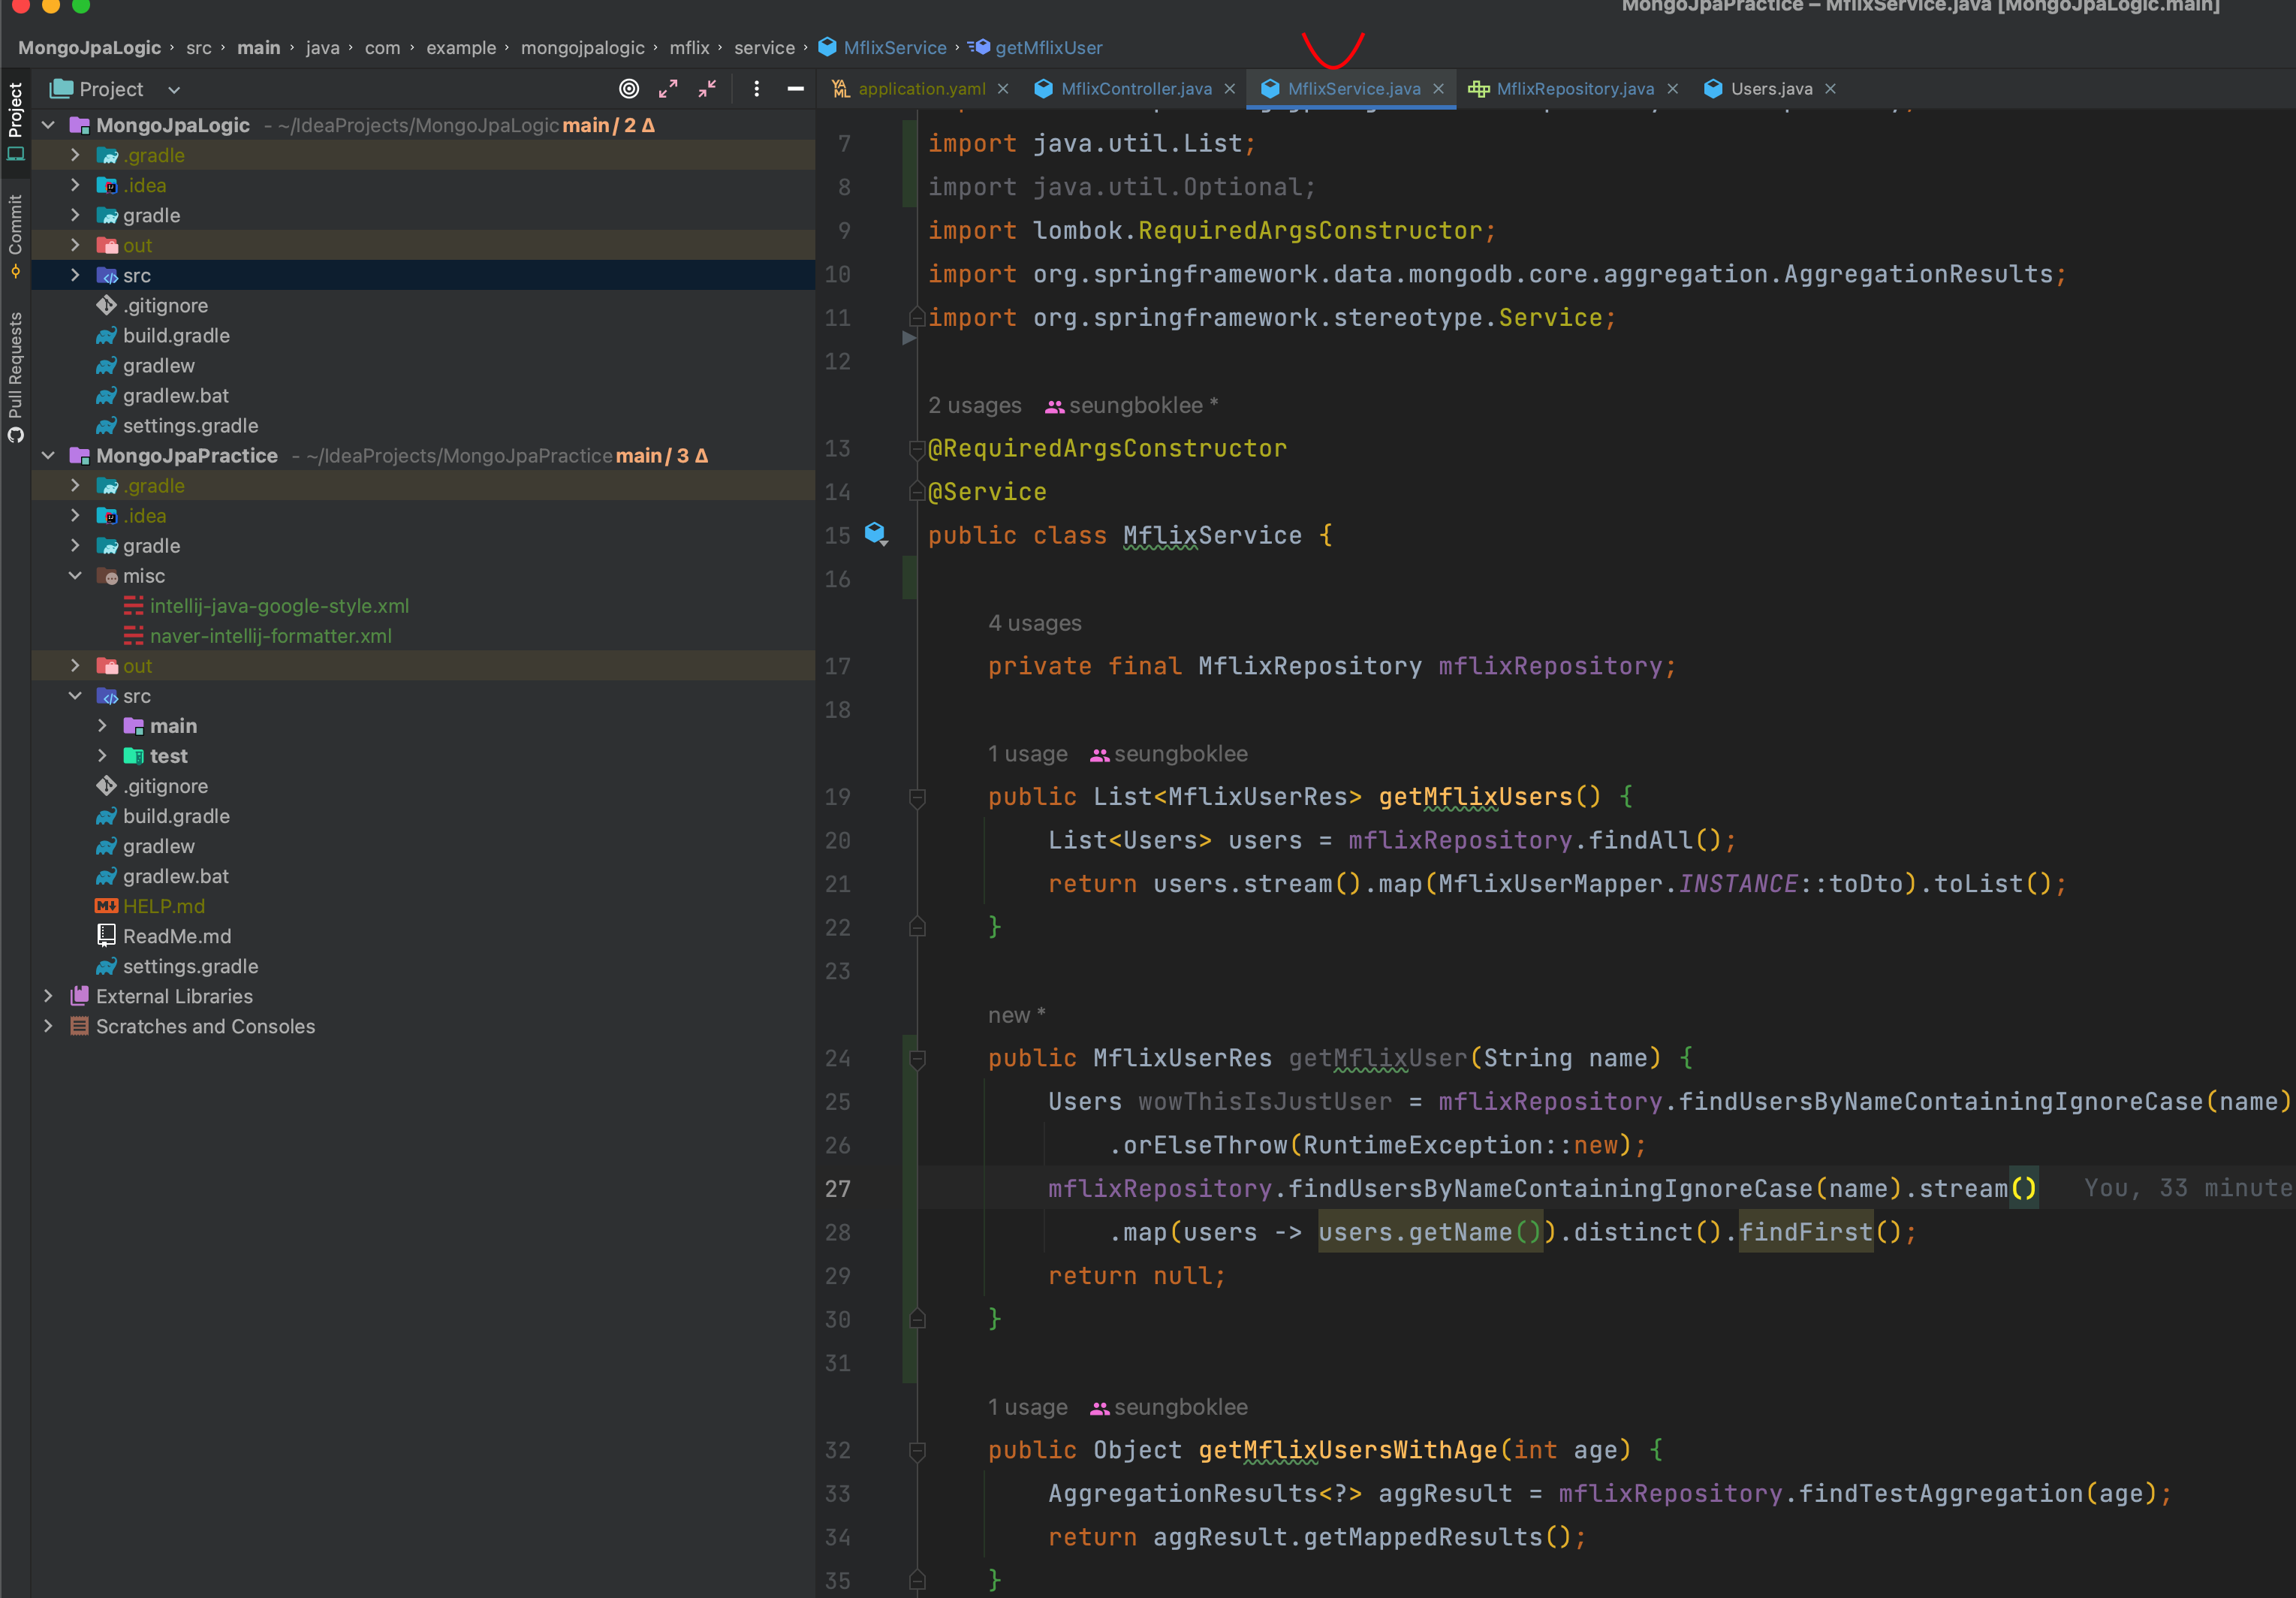The width and height of the screenshot is (2296, 1598).
Task: Open the Project view dropdown selector
Action: [x=174, y=89]
